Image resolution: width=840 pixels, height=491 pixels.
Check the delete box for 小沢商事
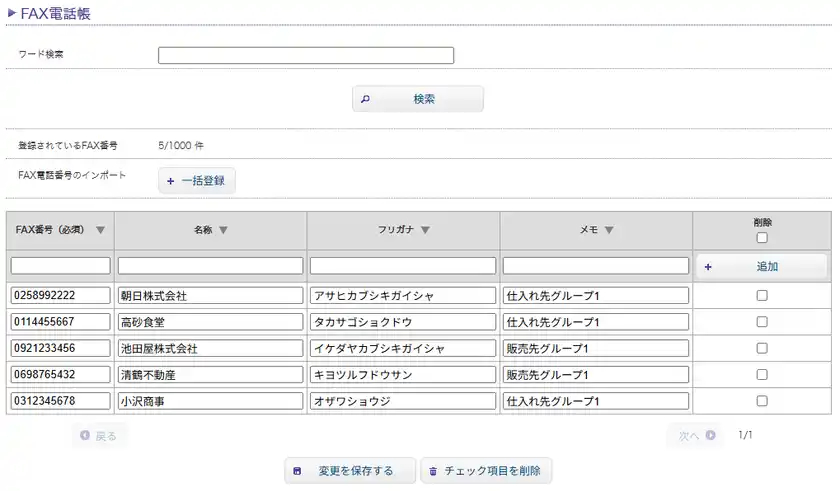[x=762, y=401]
